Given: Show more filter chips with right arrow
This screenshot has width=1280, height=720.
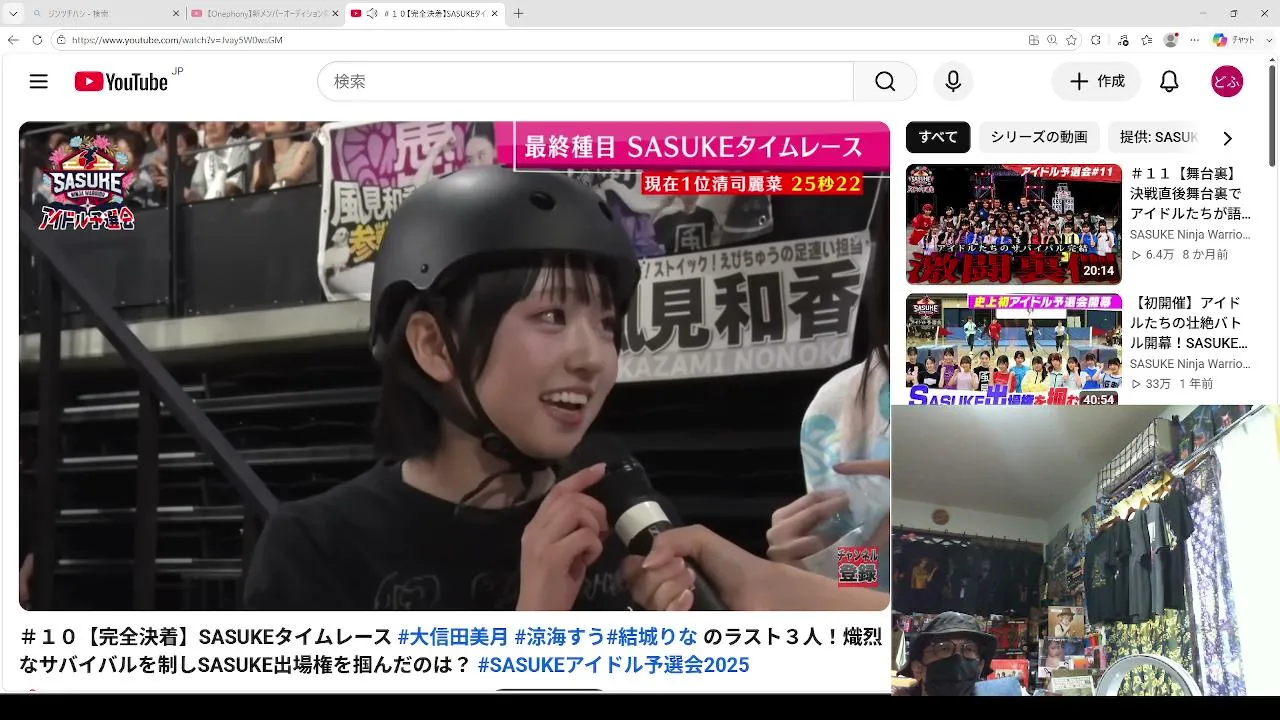Looking at the screenshot, I should coord(1227,138).
